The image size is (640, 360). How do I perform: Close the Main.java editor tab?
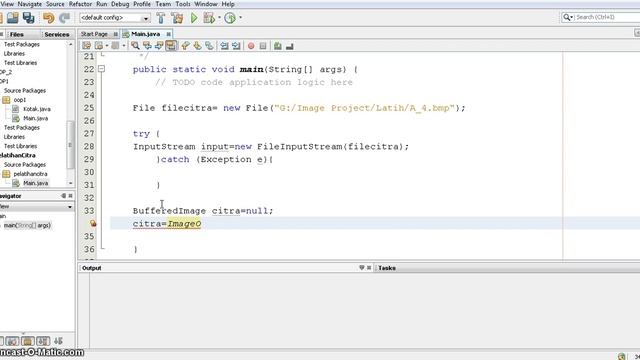click(x=168, y=34)
